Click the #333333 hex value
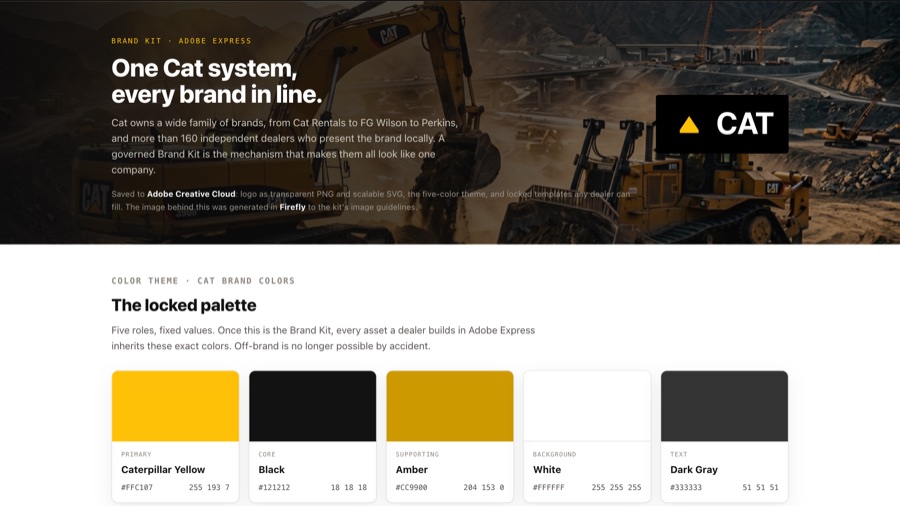The image size is (900, 506). [x=685, y=487]
